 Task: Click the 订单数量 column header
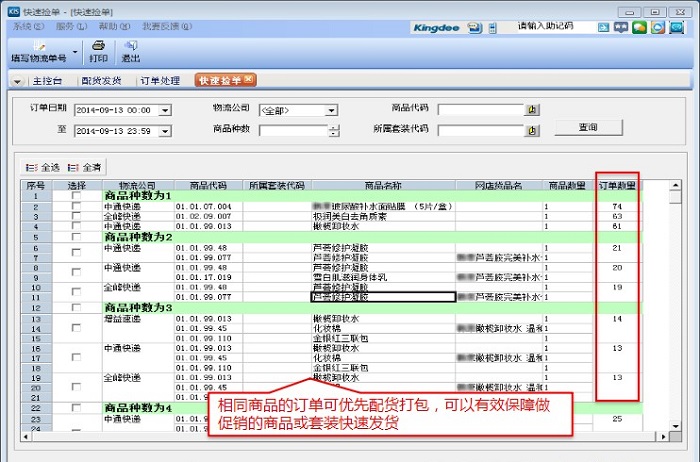pyautogui.click(x=617, y=185)
